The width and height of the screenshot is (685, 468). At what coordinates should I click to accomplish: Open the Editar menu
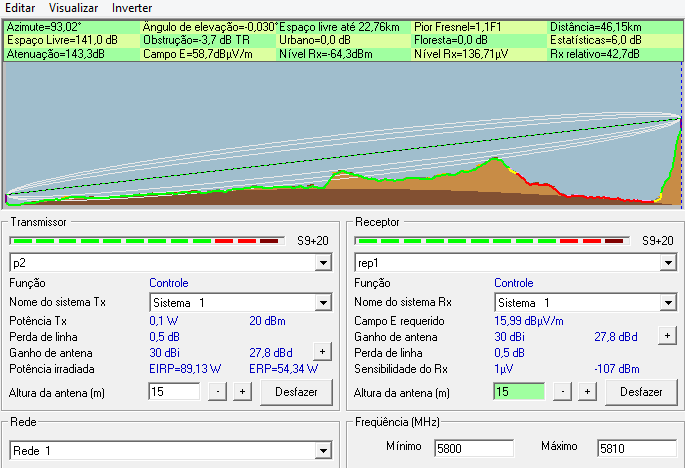[20, 8]
